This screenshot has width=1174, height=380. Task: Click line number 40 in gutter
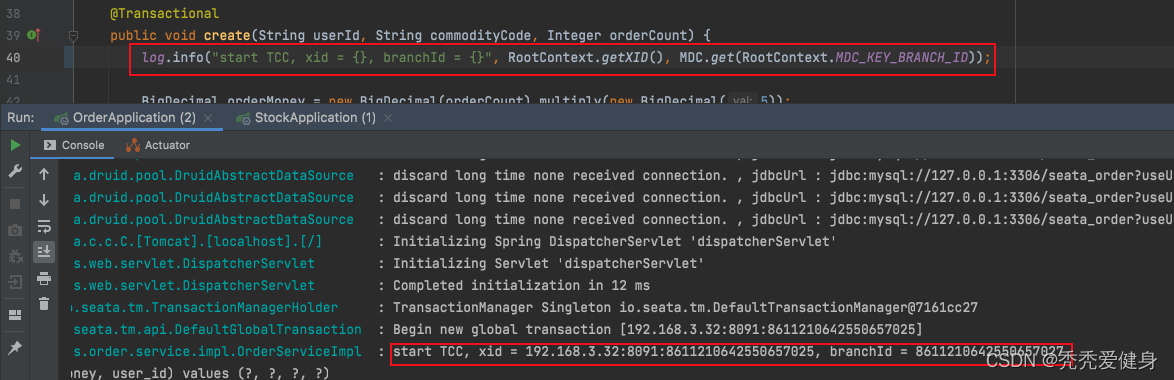pyautogui.click(x=12, y=58)
